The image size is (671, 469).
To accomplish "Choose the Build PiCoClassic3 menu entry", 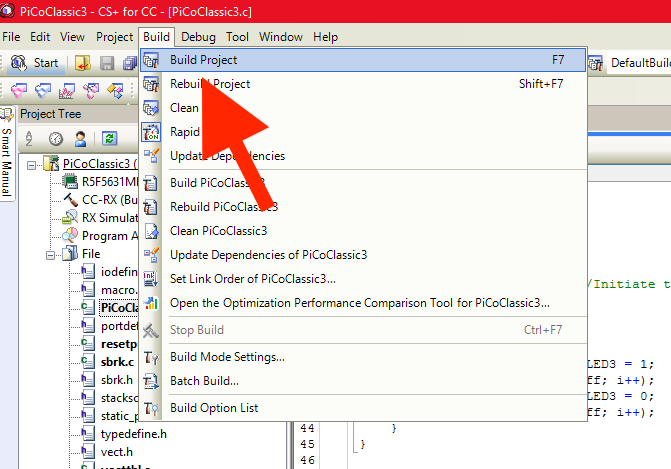I will tap(363, 183).
